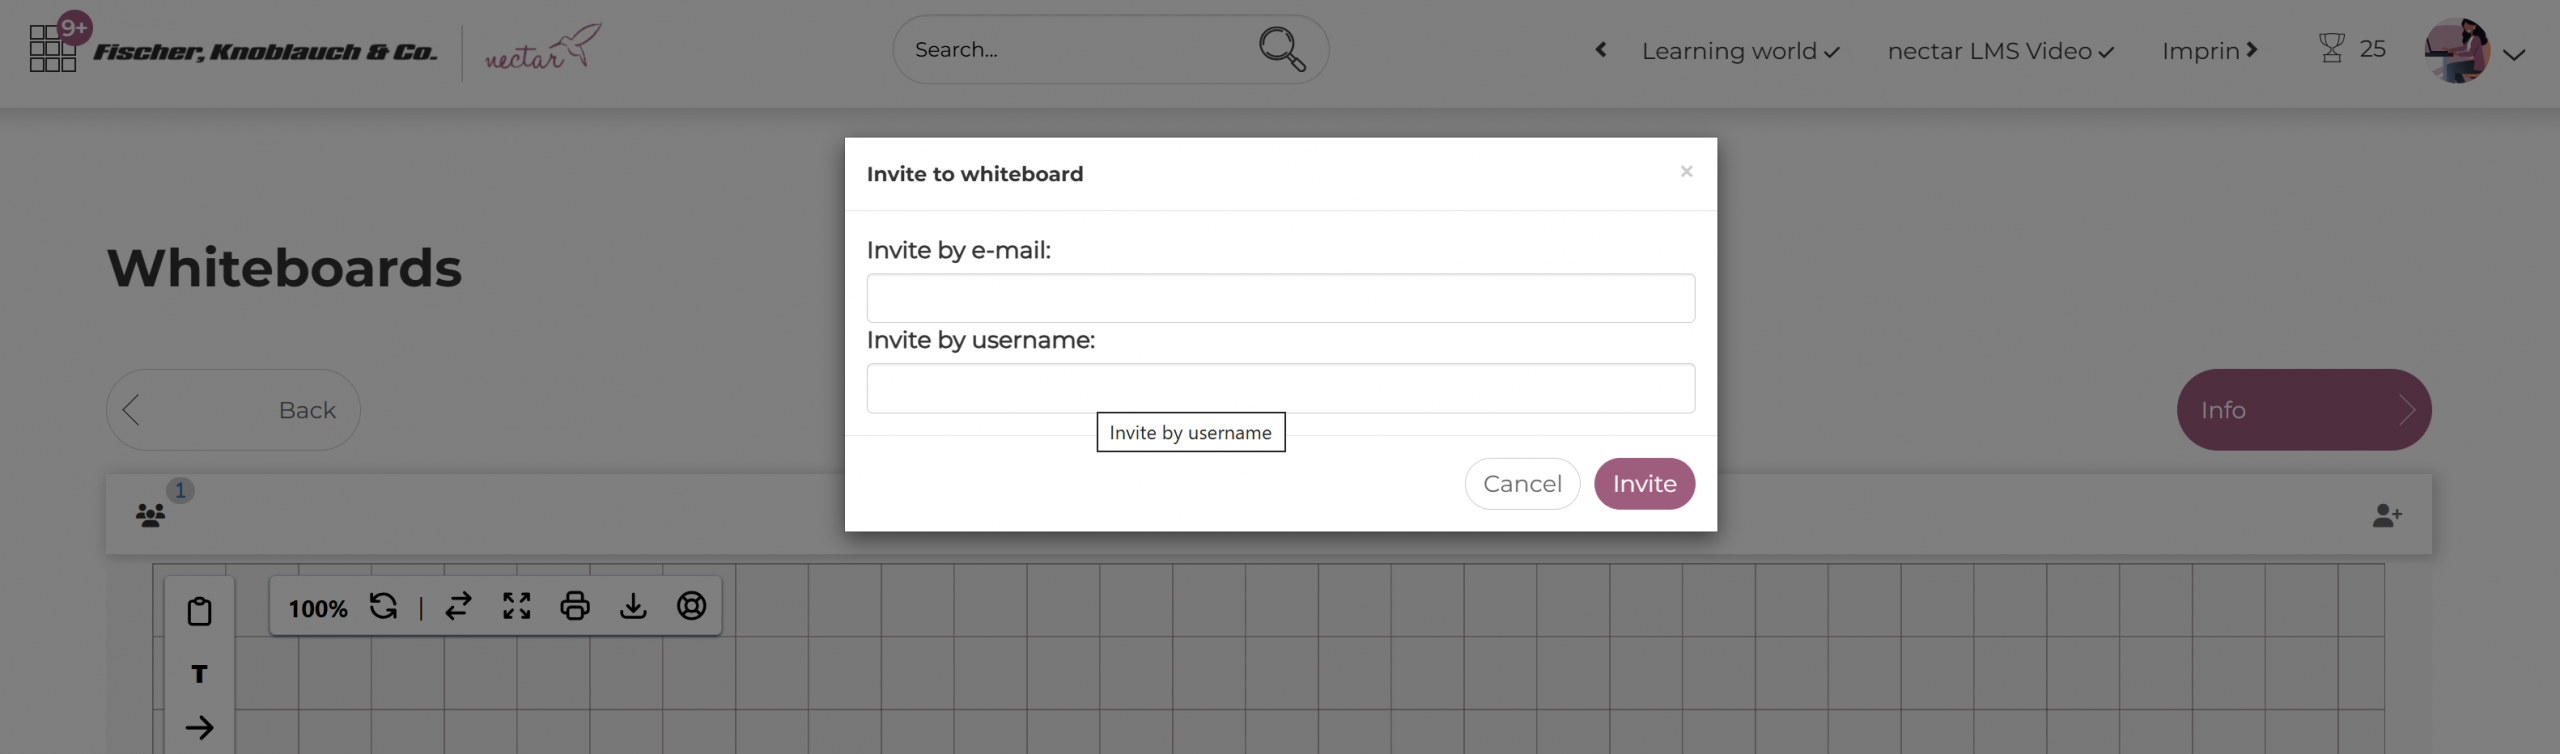Click the search magnifier icon

pyautogui.click(x=1281, y=49)
